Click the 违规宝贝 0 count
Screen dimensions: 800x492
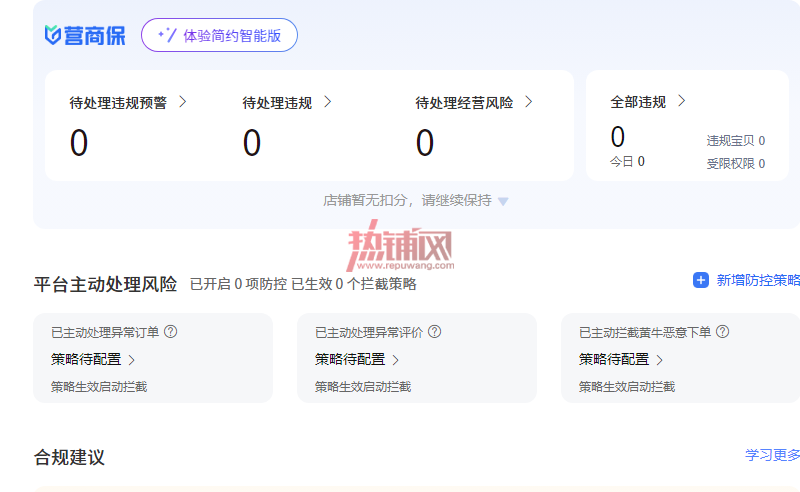pyautogui.click(x=736, y=140)
